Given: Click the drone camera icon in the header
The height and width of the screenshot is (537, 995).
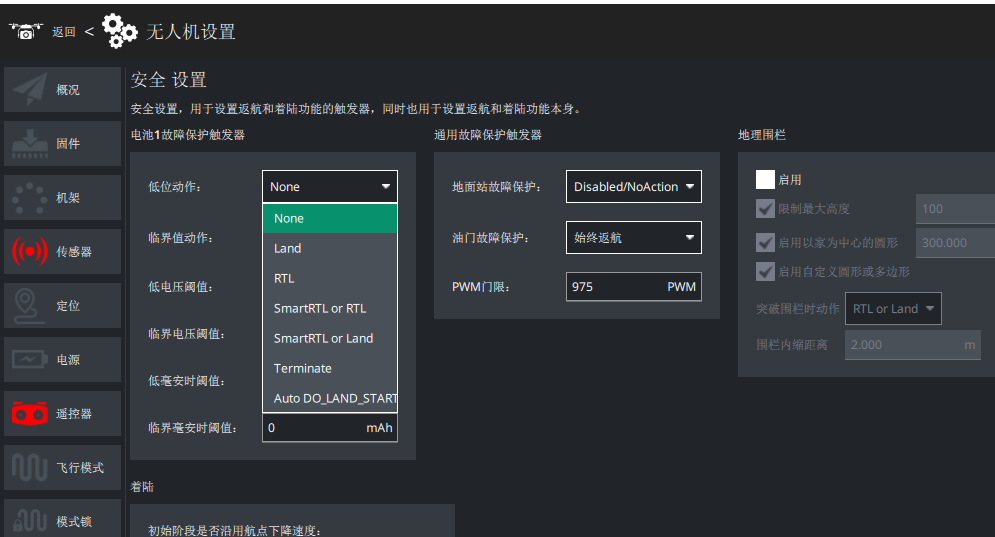Looking at the screenshot, I should click(25, 31).
